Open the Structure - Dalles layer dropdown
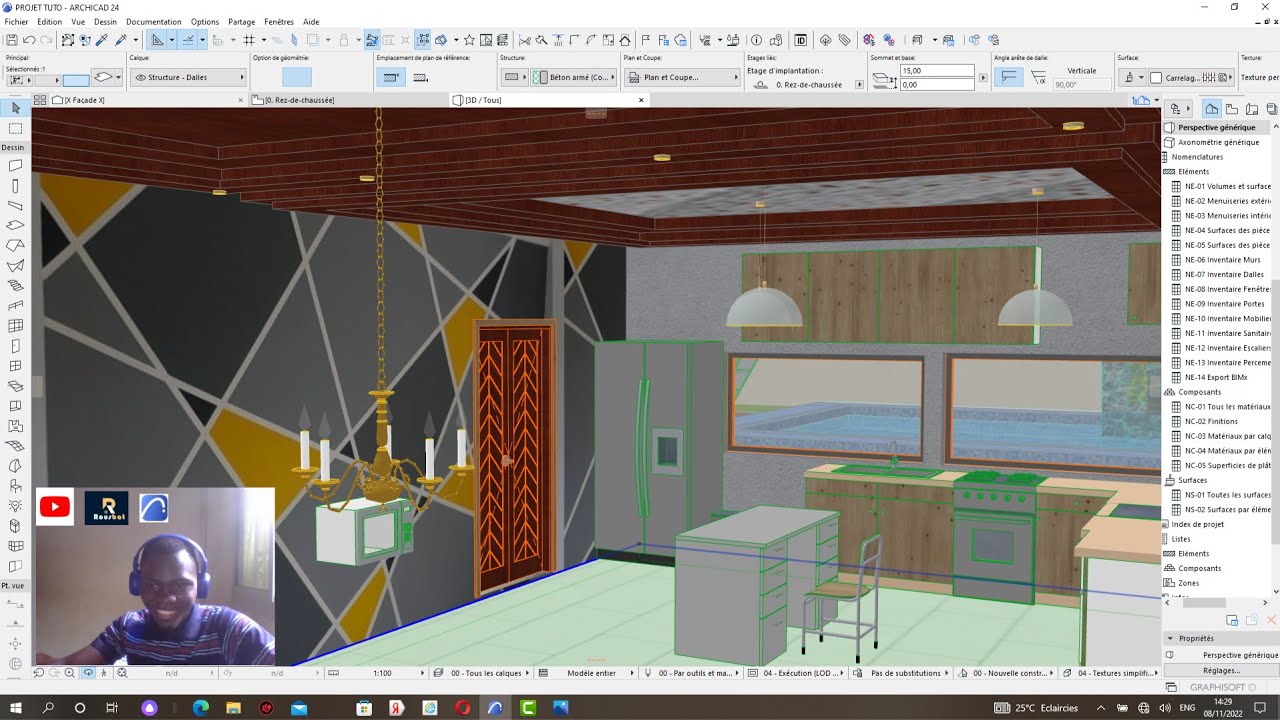Image resolution: width=1280 pixels, height=720 pixels. (188, 77)
